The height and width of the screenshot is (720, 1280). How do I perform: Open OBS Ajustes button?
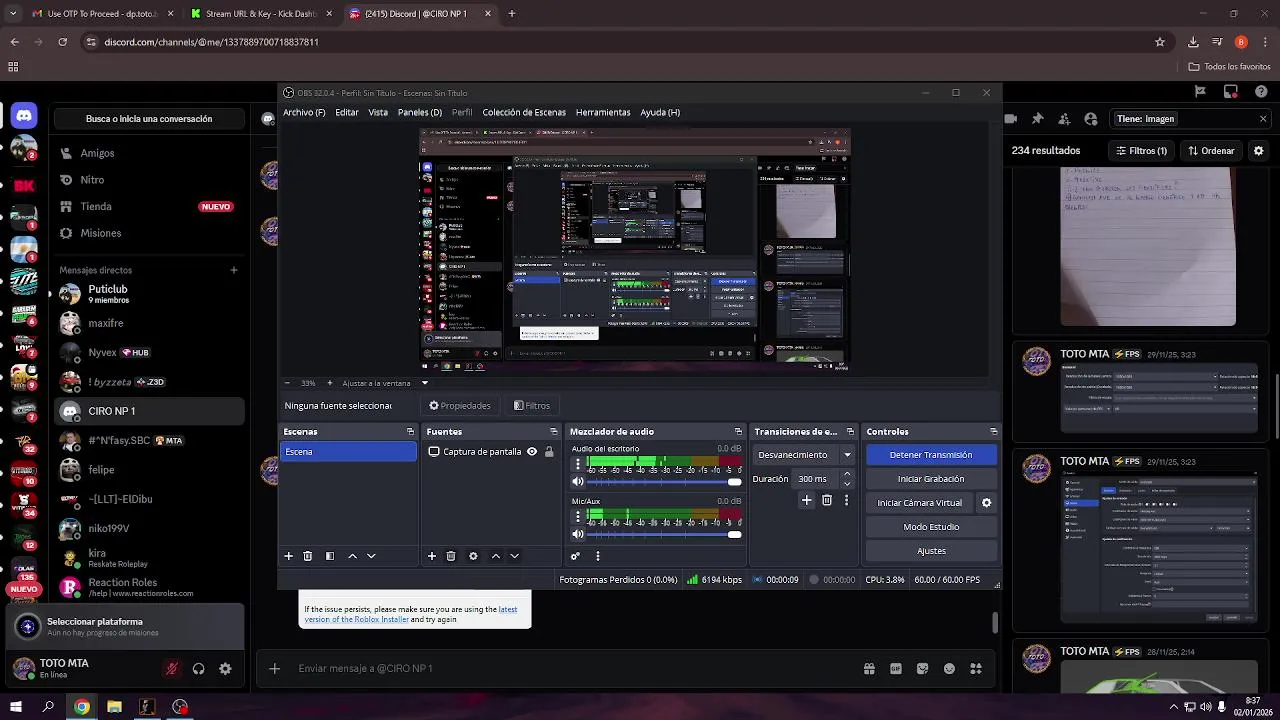(x=931, y=551)
